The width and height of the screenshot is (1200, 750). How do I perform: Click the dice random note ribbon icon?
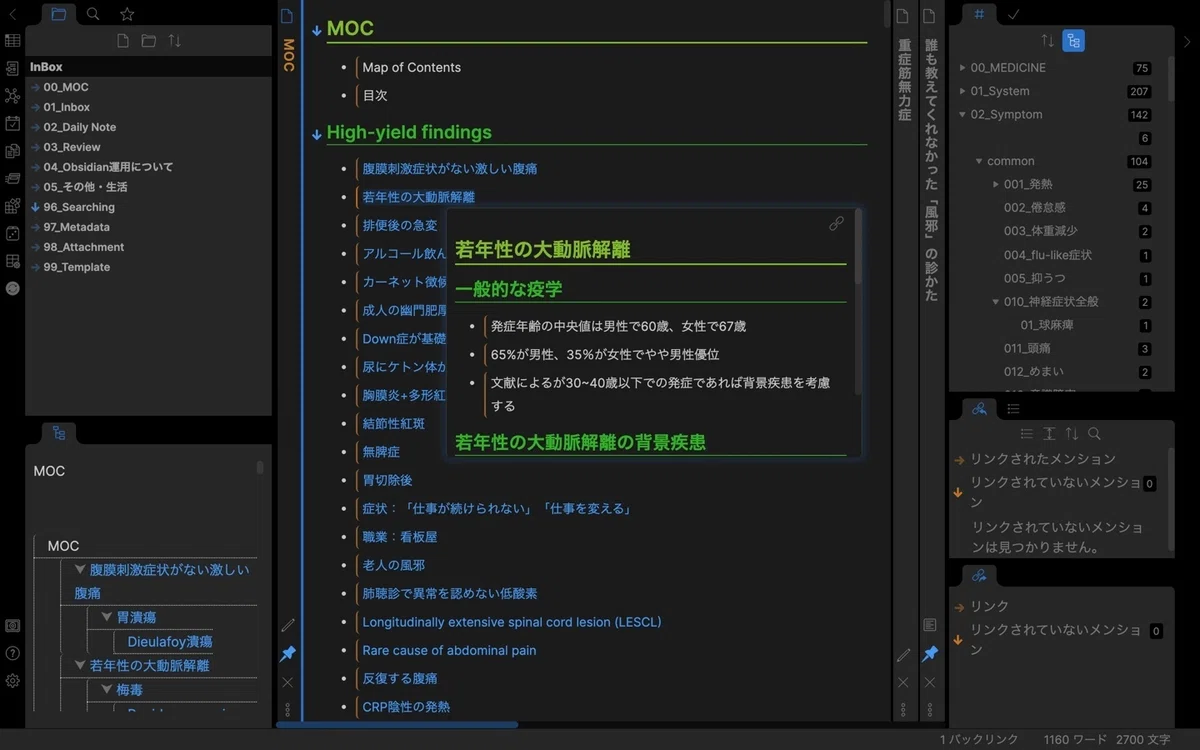(x=12, y=234)
